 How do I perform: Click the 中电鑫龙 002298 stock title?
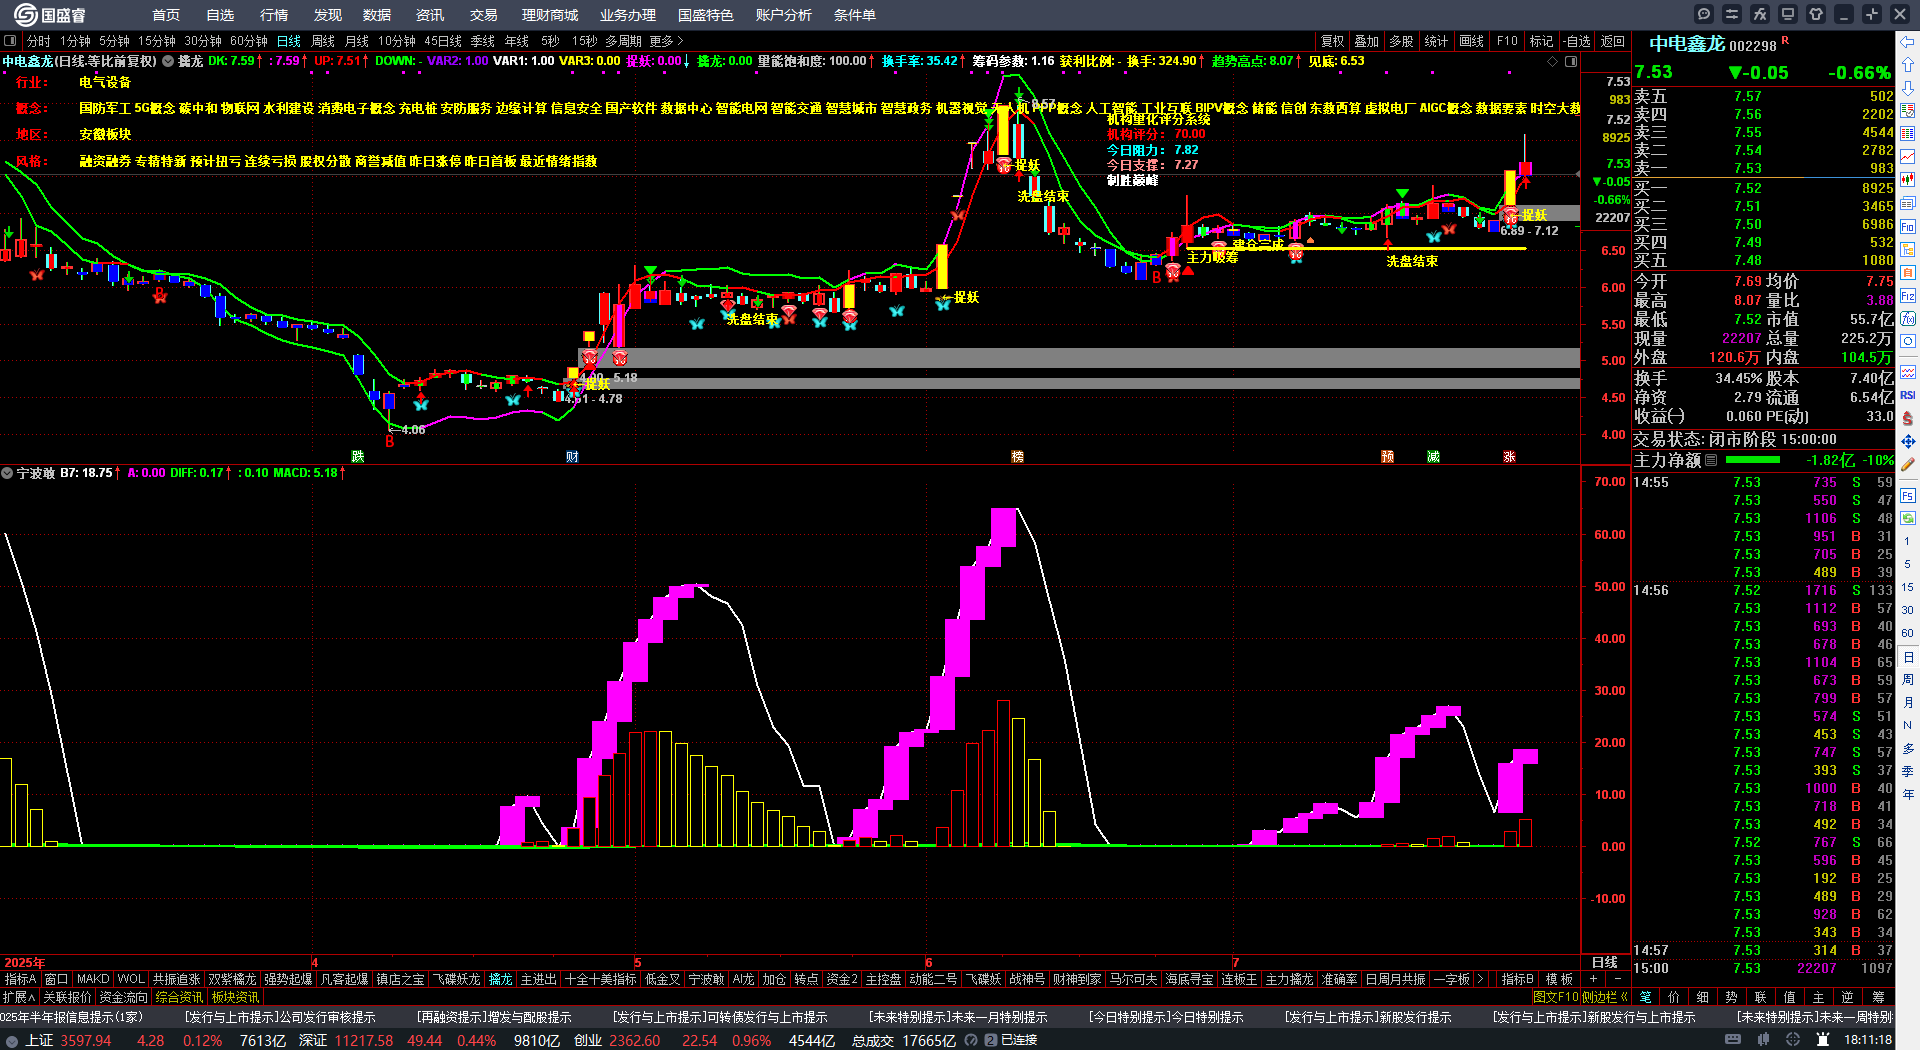(1712, 44)
